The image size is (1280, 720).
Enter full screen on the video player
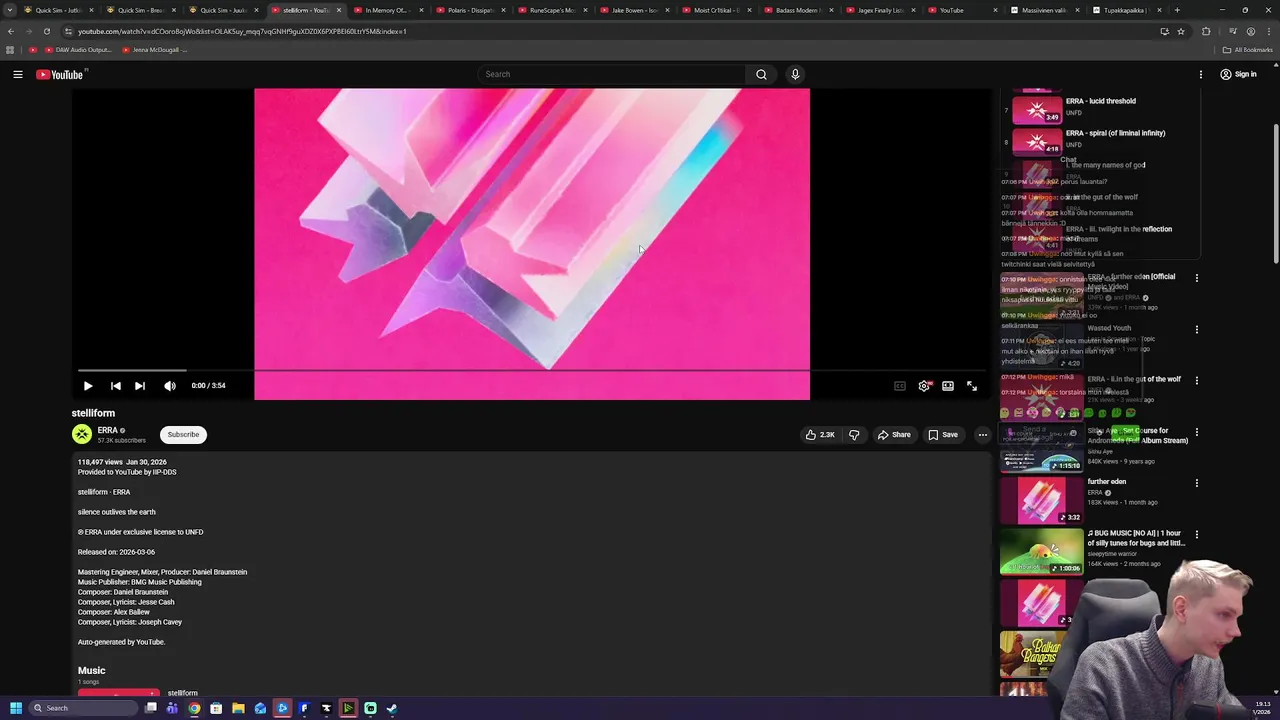tap(972, 386)
